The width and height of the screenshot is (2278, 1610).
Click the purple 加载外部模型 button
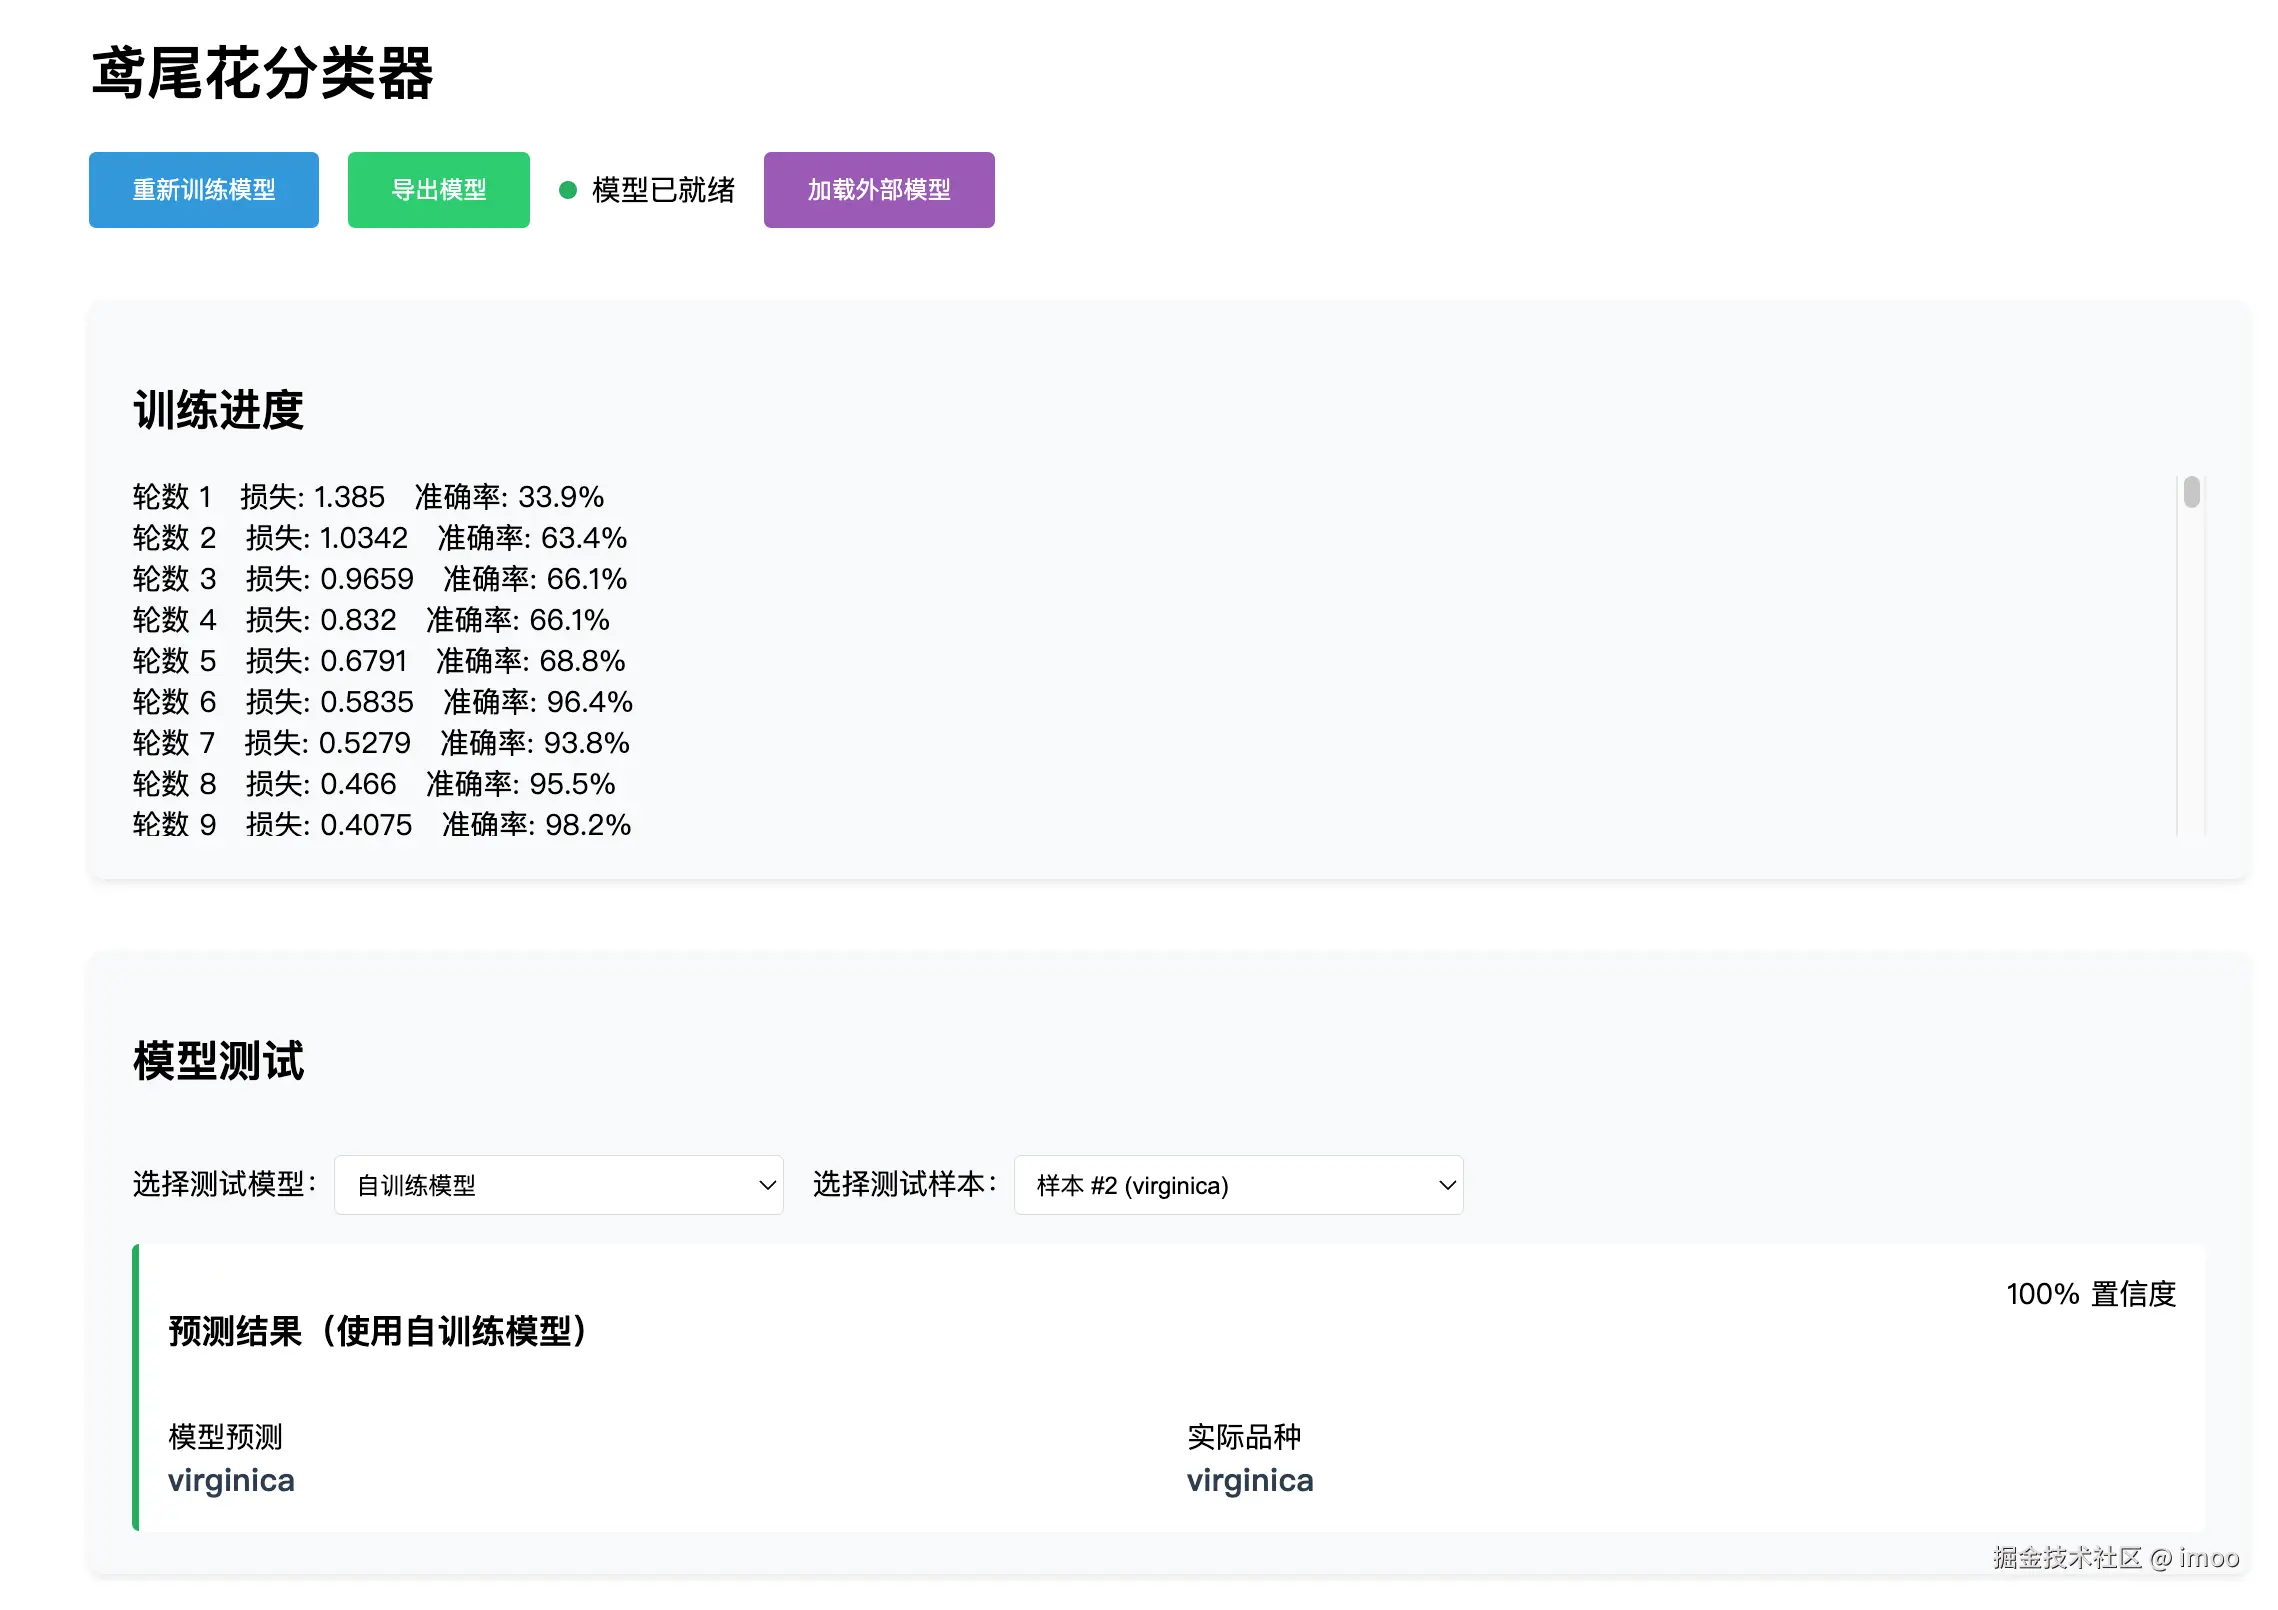pyautogui.click(x=878, y=190)
